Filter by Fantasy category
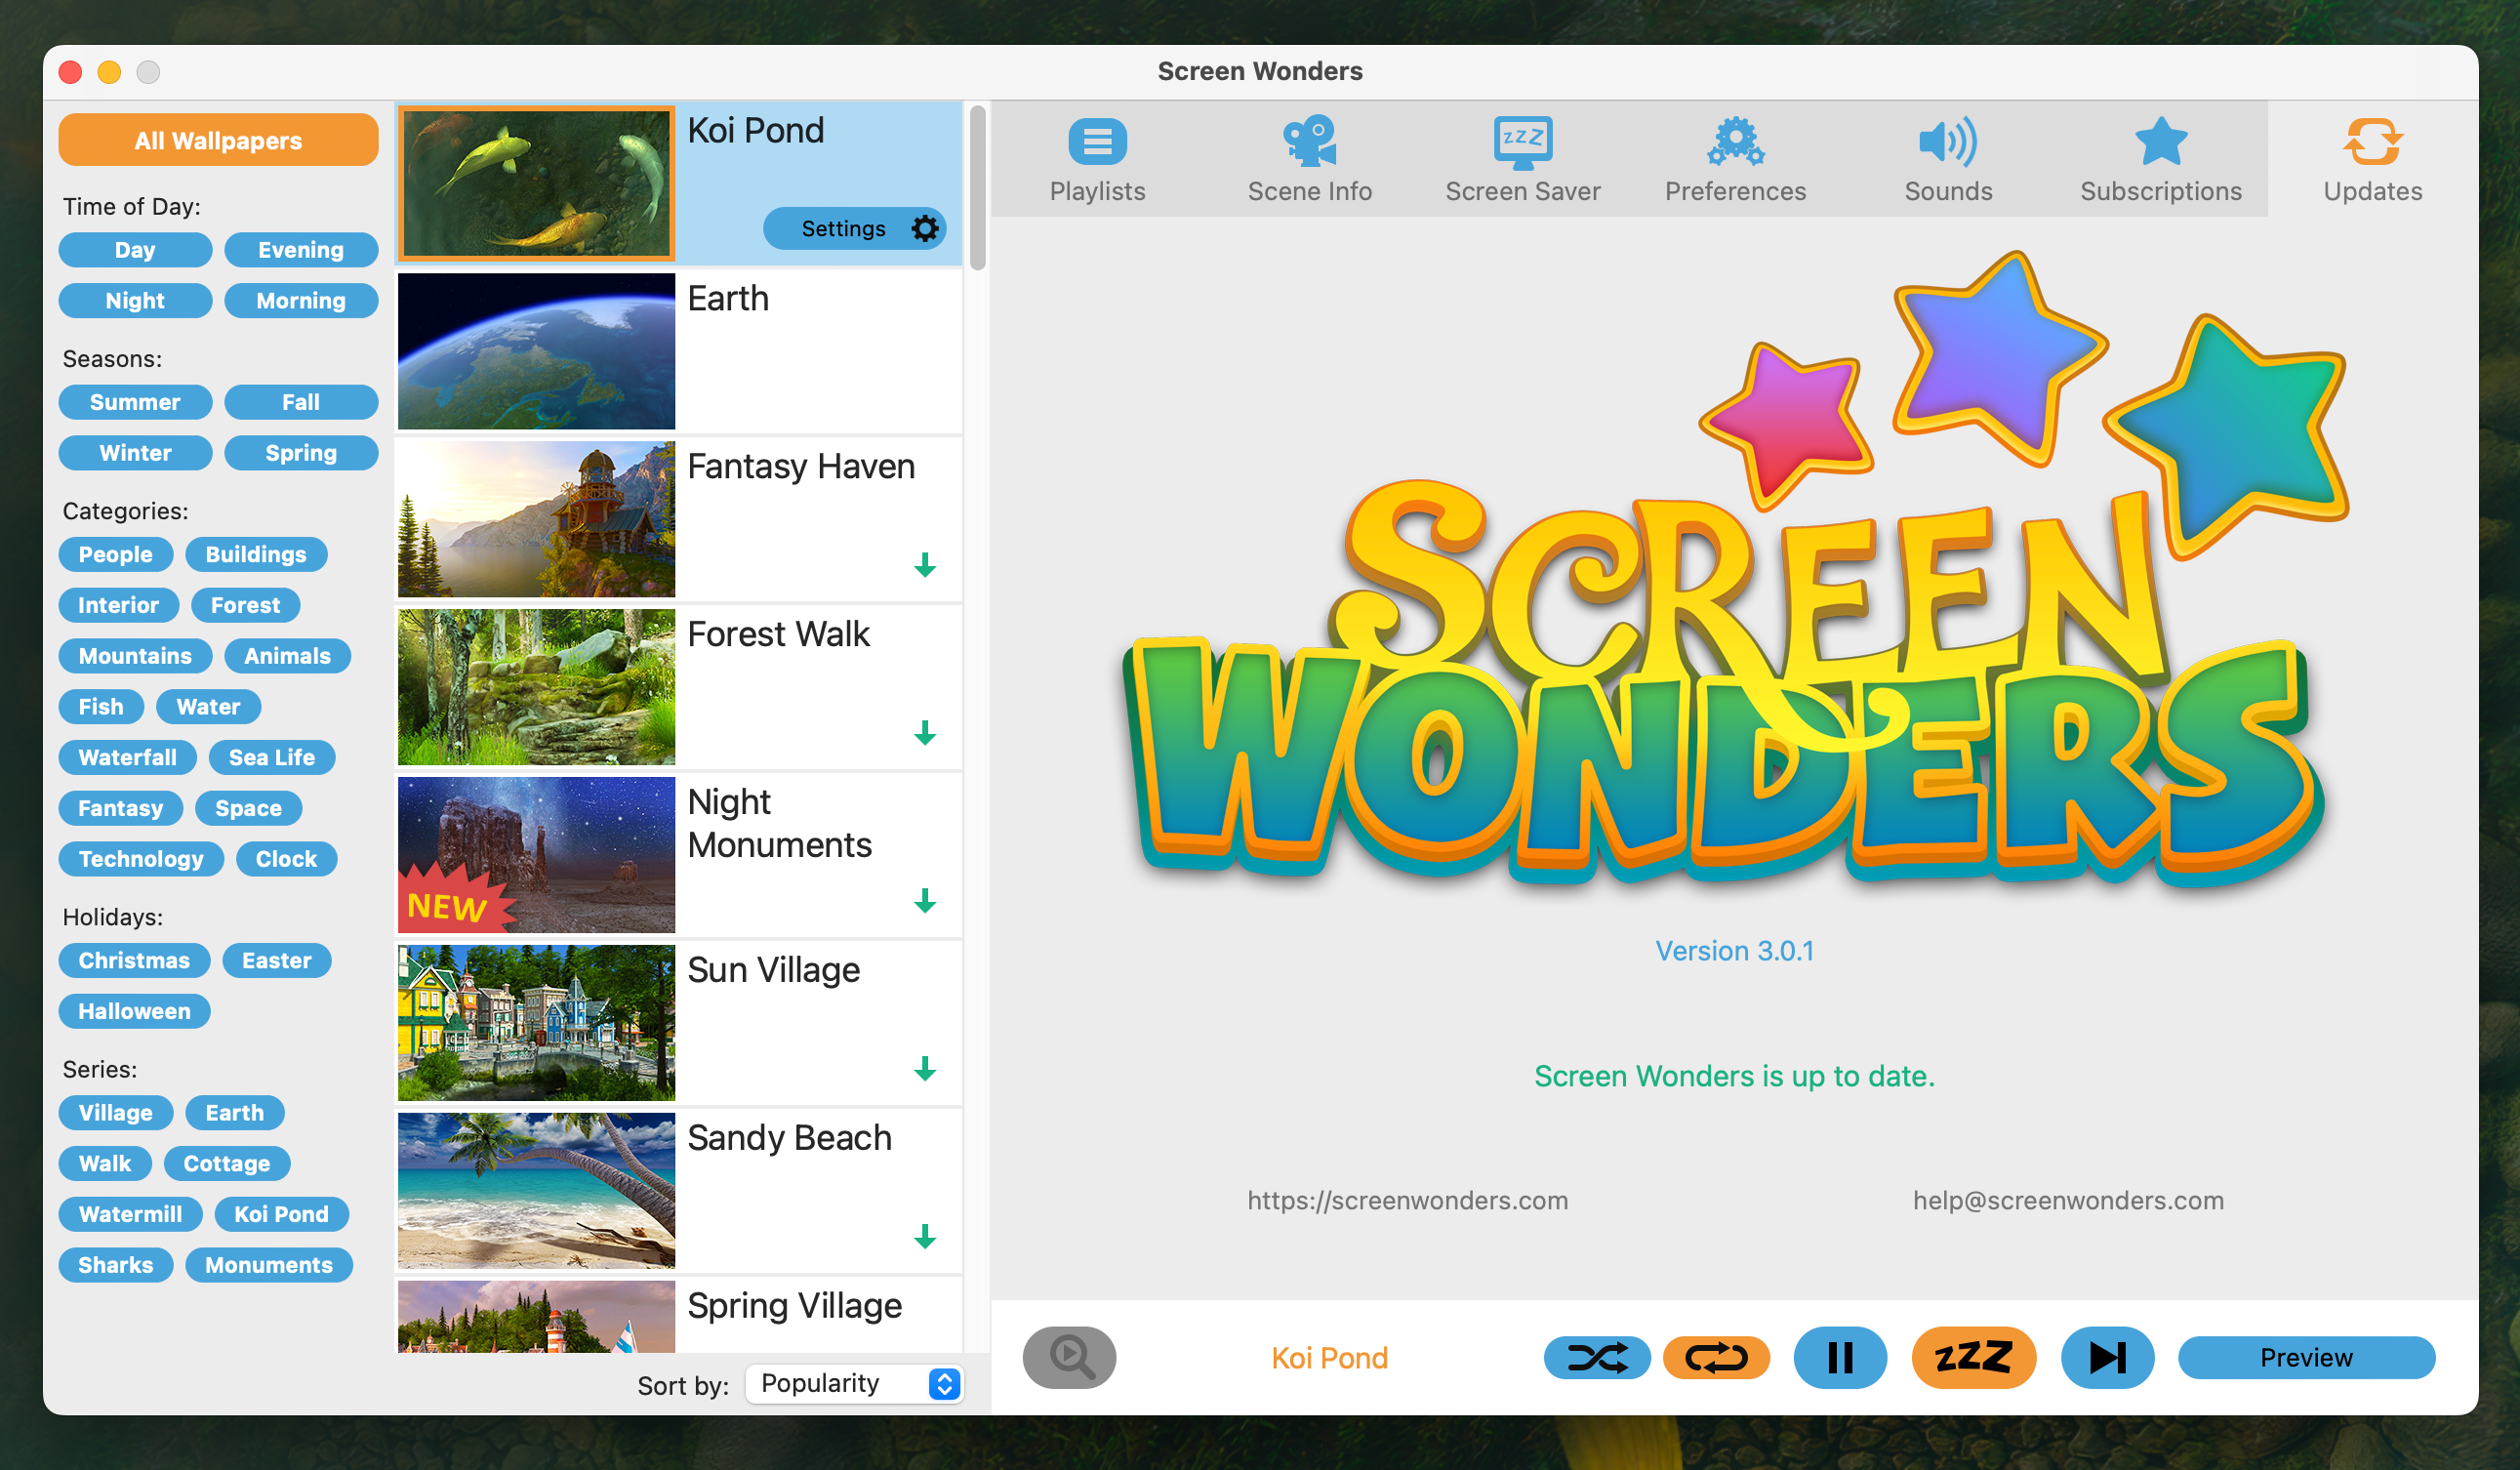2520x1470 pixels. [120, 808]
